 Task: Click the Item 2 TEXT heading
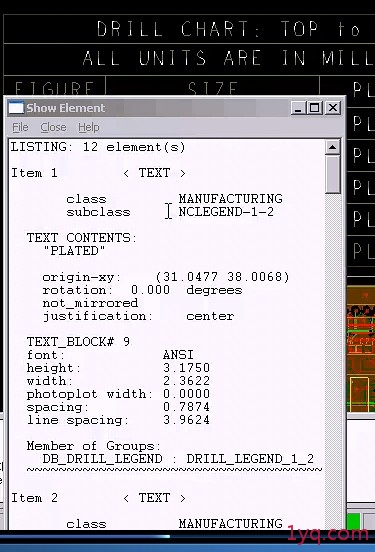tap(99, 498)
